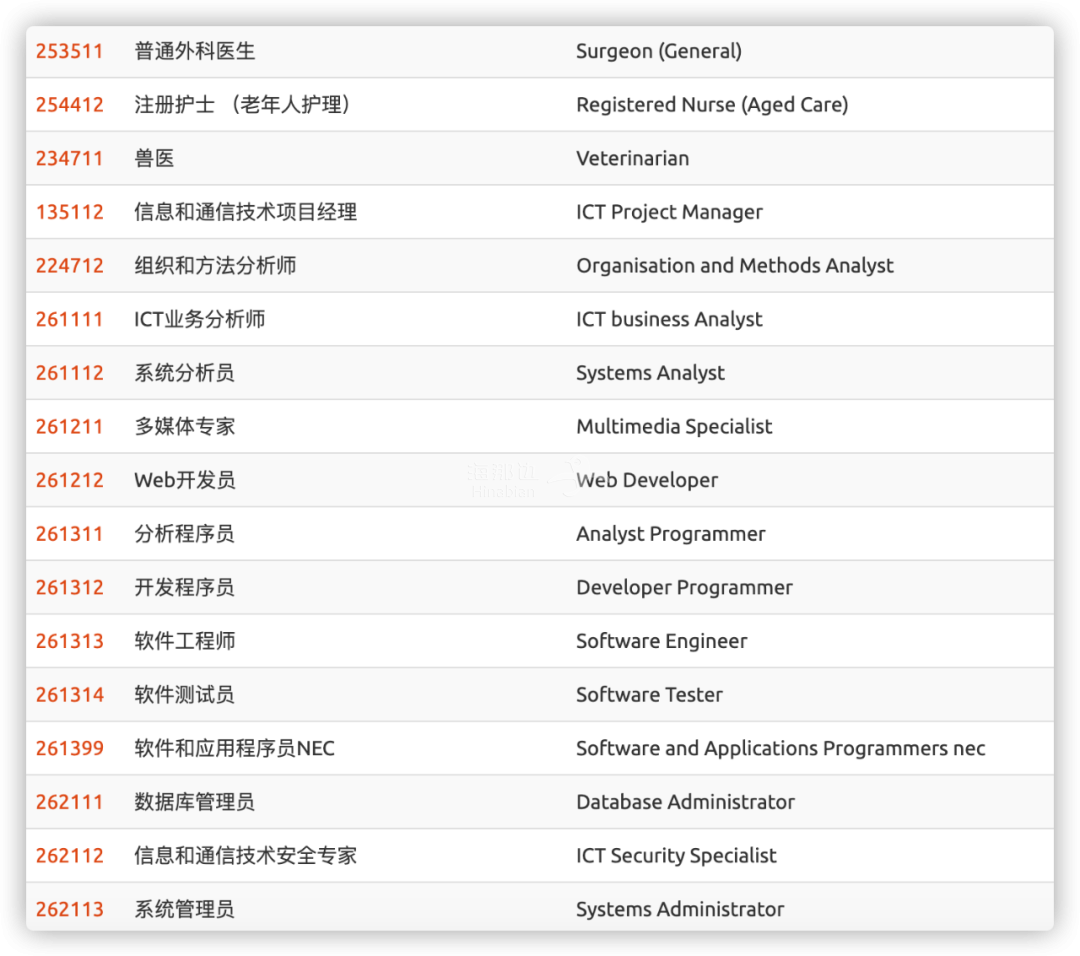Screen dimensions: 1080x956
Task: Click code 135112 ICT Project Manager
Action: pyautogui.click(x=70, y=212)
